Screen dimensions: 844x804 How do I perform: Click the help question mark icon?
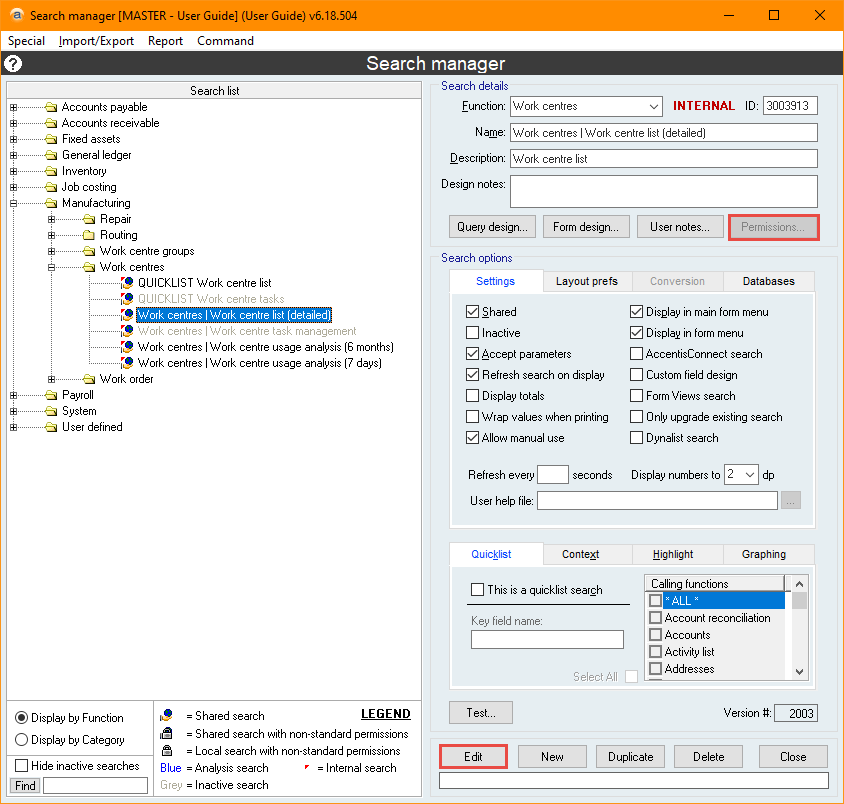point(13,64)
